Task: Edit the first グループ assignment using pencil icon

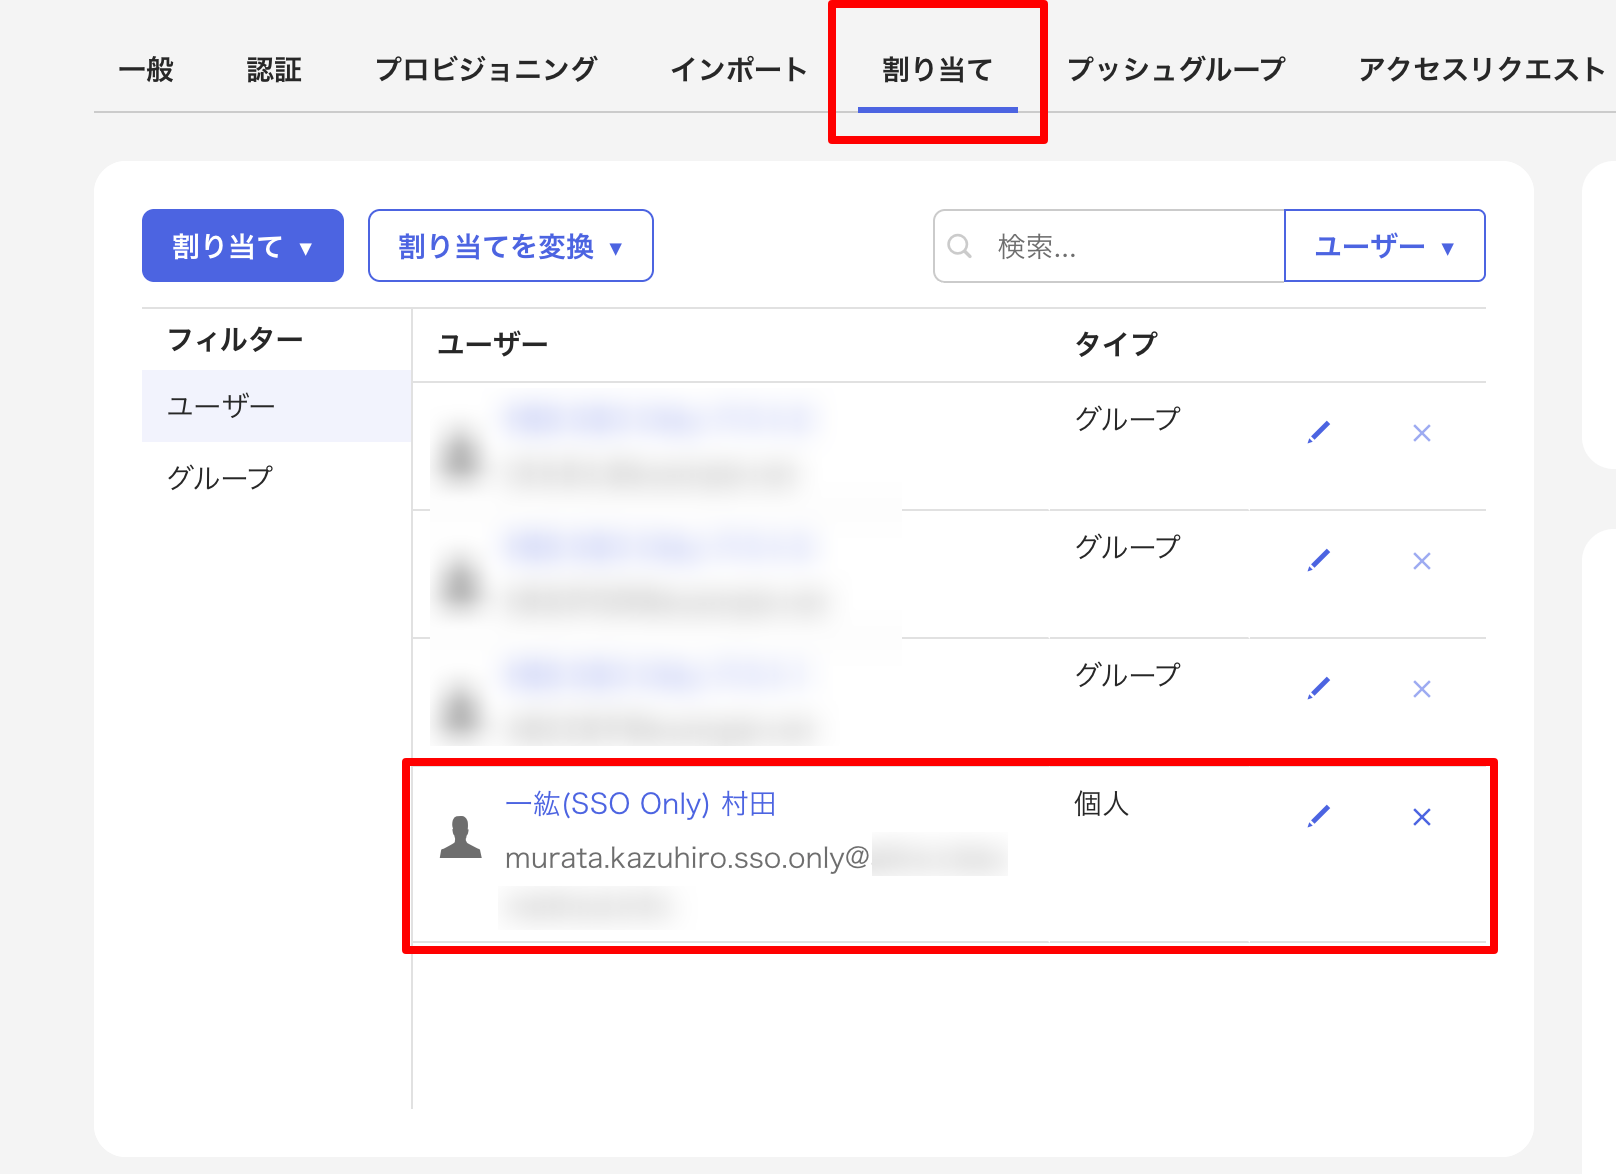Action: coord(1320,431)
